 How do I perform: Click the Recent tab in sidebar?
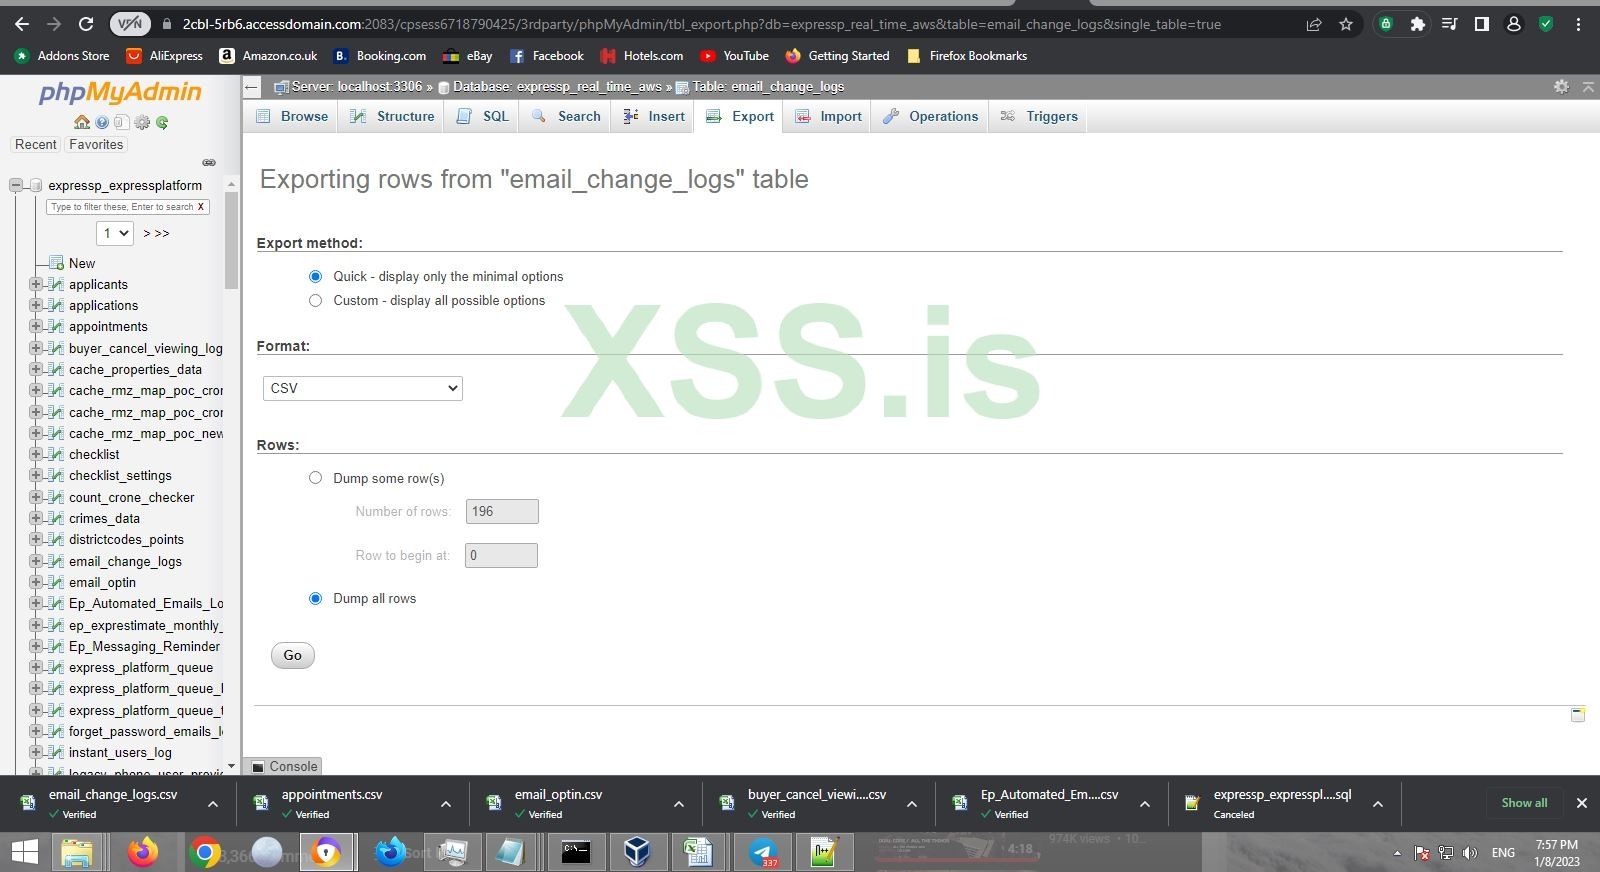pyautogui.click(x=36, y=144)
